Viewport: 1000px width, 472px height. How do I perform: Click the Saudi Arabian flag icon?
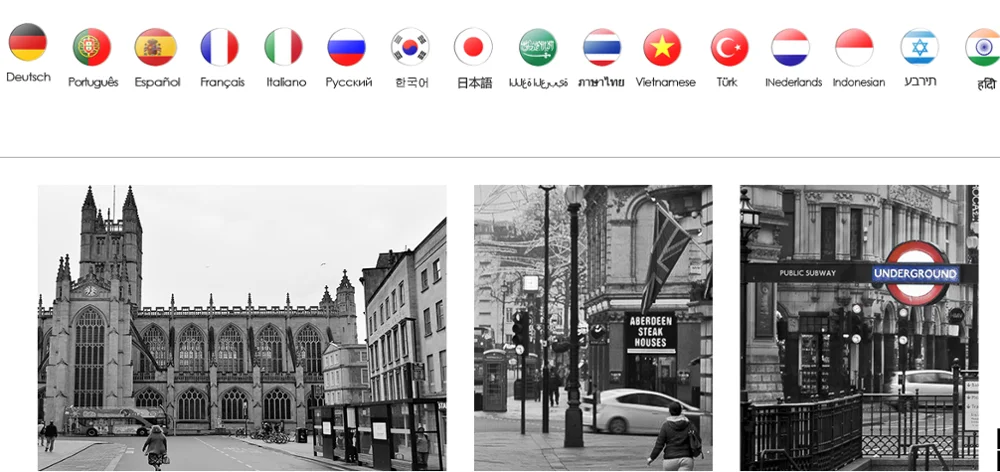(538, 47)
